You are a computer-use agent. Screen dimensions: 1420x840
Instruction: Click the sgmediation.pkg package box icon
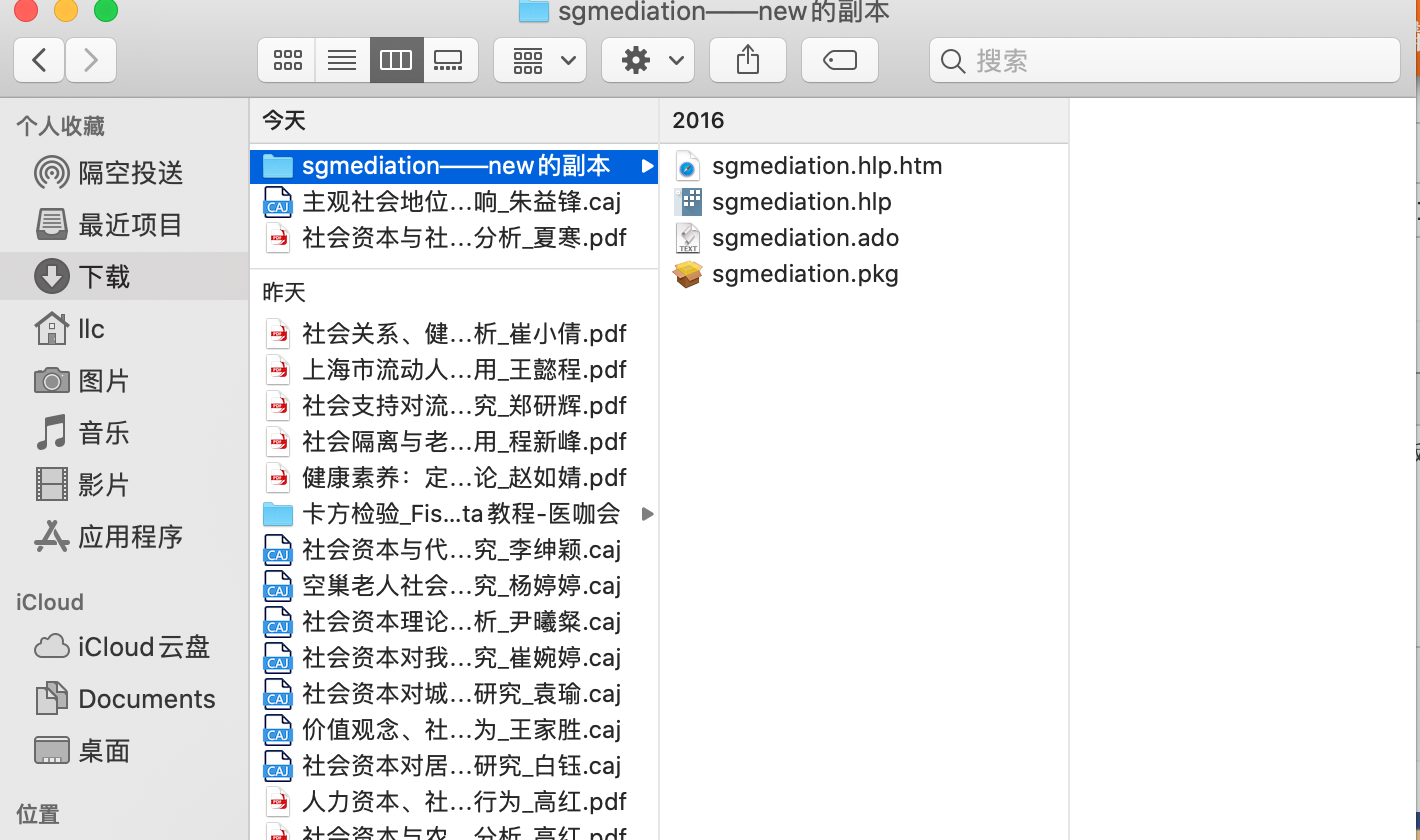coord(688,274)
